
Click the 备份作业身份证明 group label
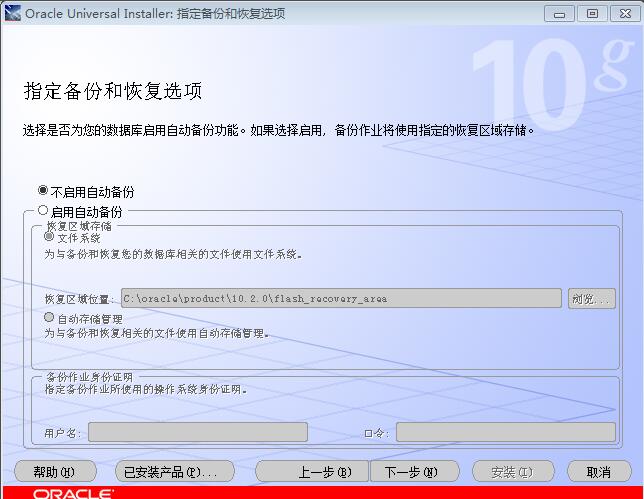click(89, 377)
